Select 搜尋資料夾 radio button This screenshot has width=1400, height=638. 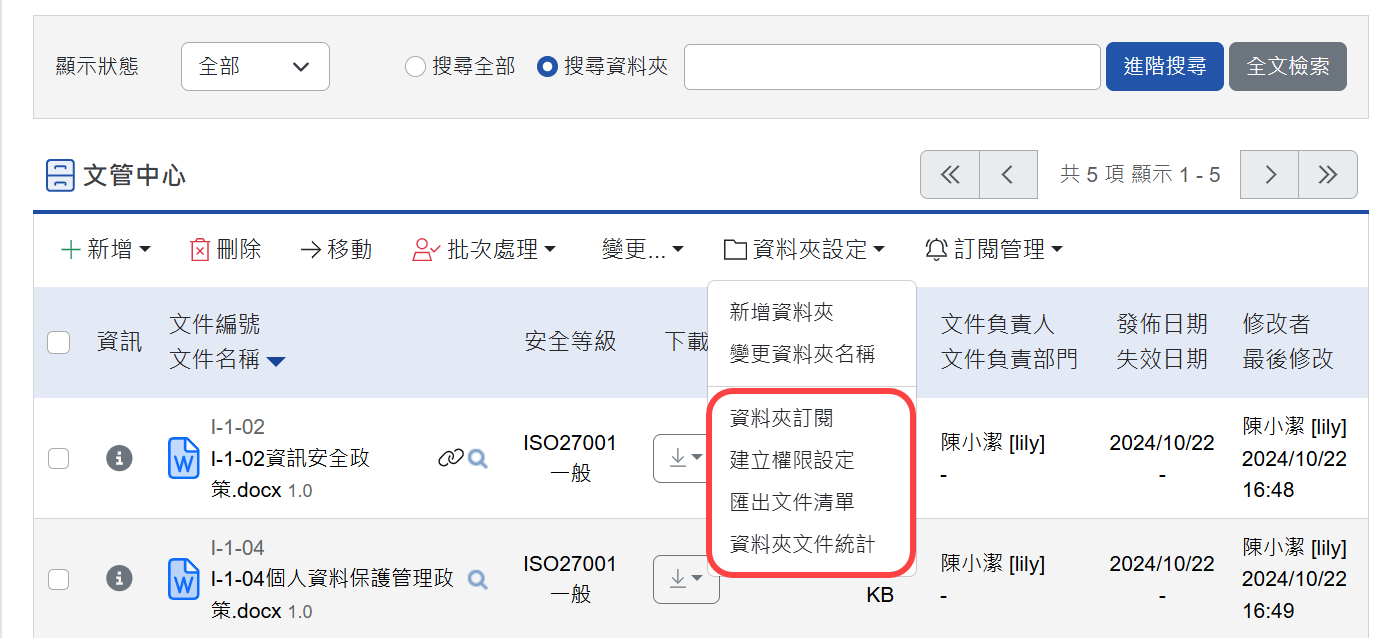(x=547, y=67)
